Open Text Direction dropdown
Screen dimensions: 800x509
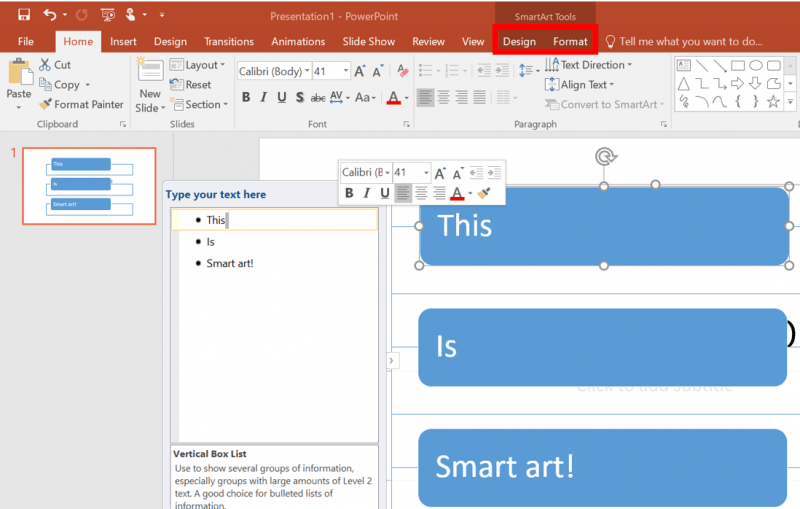click(588, 65)
